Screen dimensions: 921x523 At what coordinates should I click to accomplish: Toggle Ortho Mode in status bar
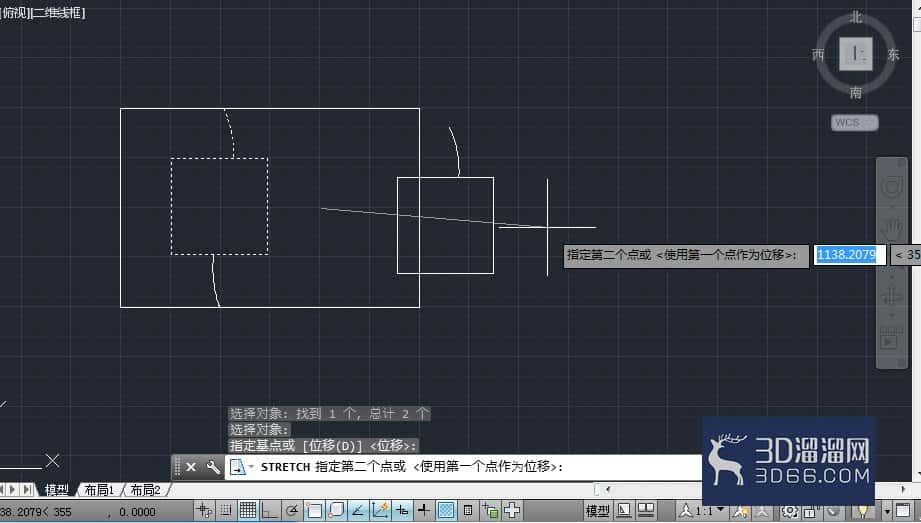[270, 510]
